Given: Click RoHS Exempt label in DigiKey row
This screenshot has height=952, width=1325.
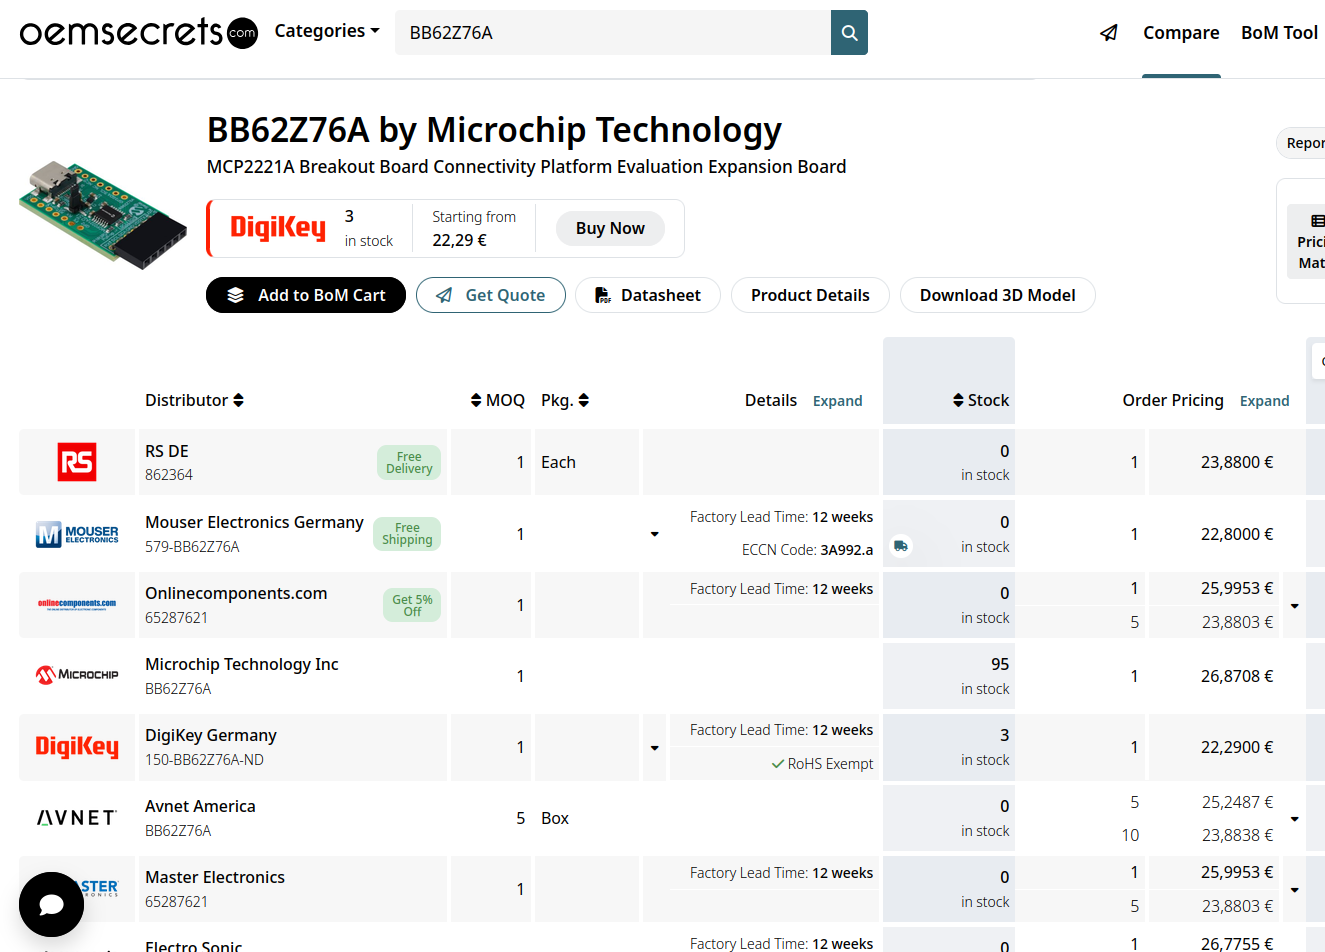Looking at the screenshot, I should [822, 764].
